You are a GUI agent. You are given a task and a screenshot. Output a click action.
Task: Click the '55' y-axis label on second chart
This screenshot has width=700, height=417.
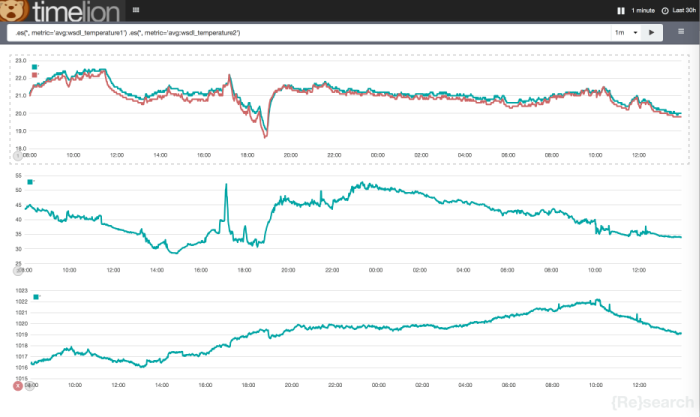[x=18, y=175]
